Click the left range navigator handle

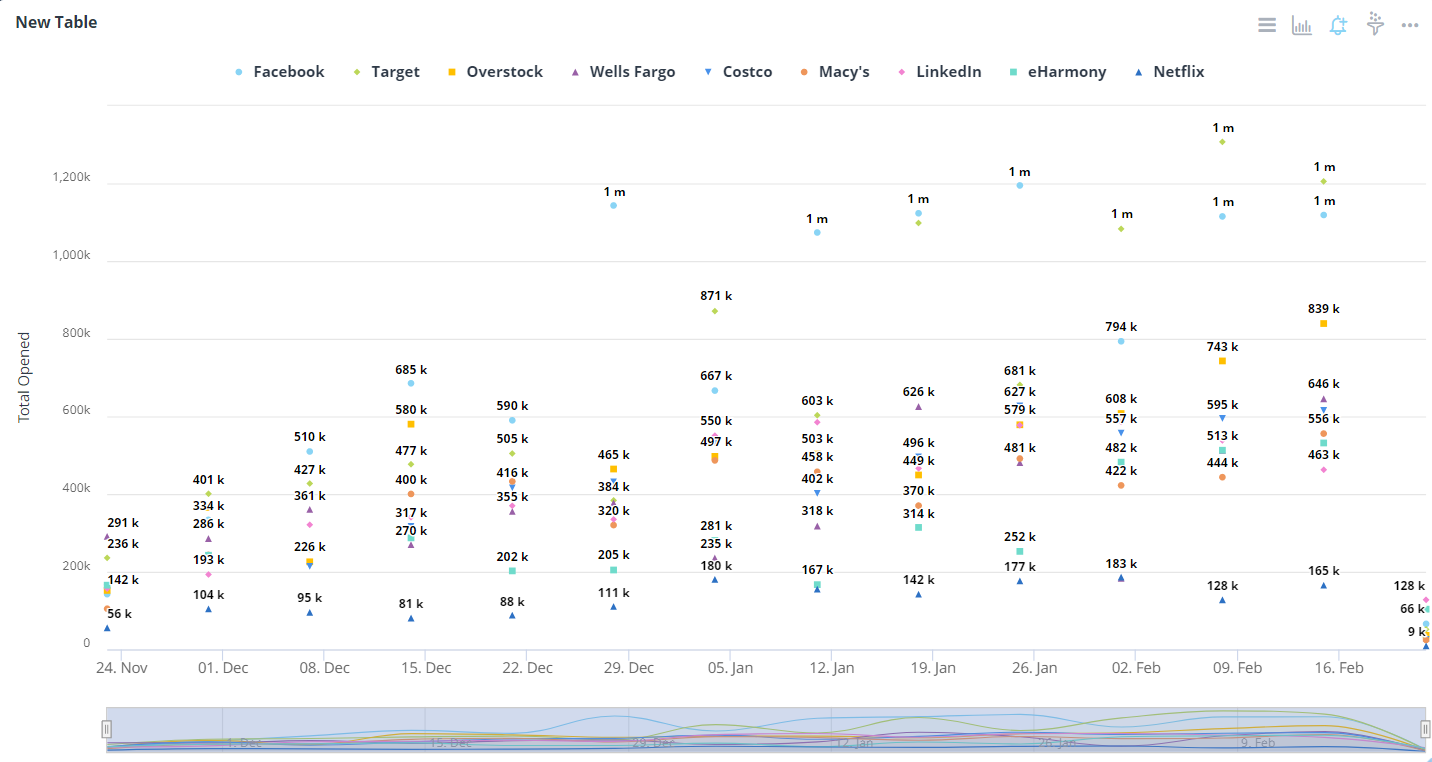106,729
